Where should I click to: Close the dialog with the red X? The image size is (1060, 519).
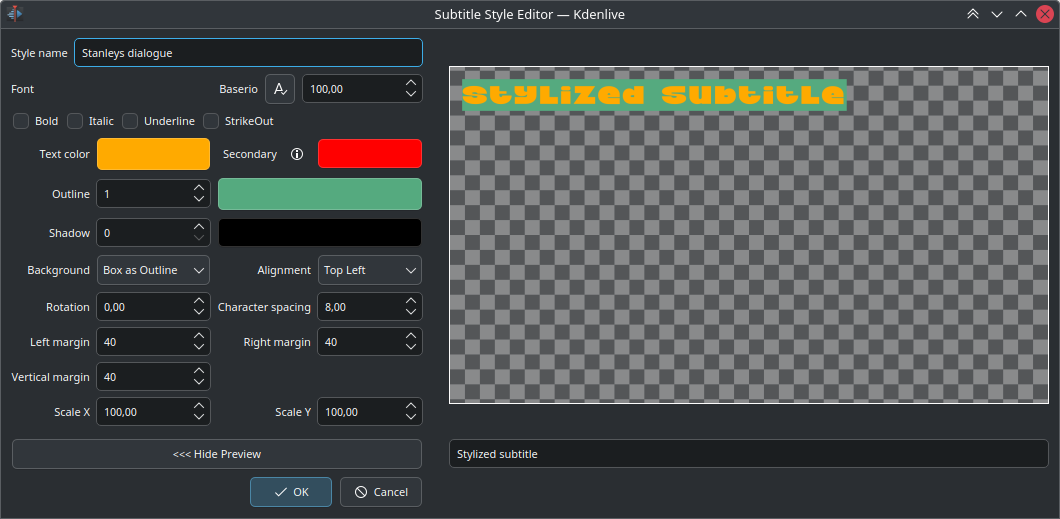pos(1044,14)
